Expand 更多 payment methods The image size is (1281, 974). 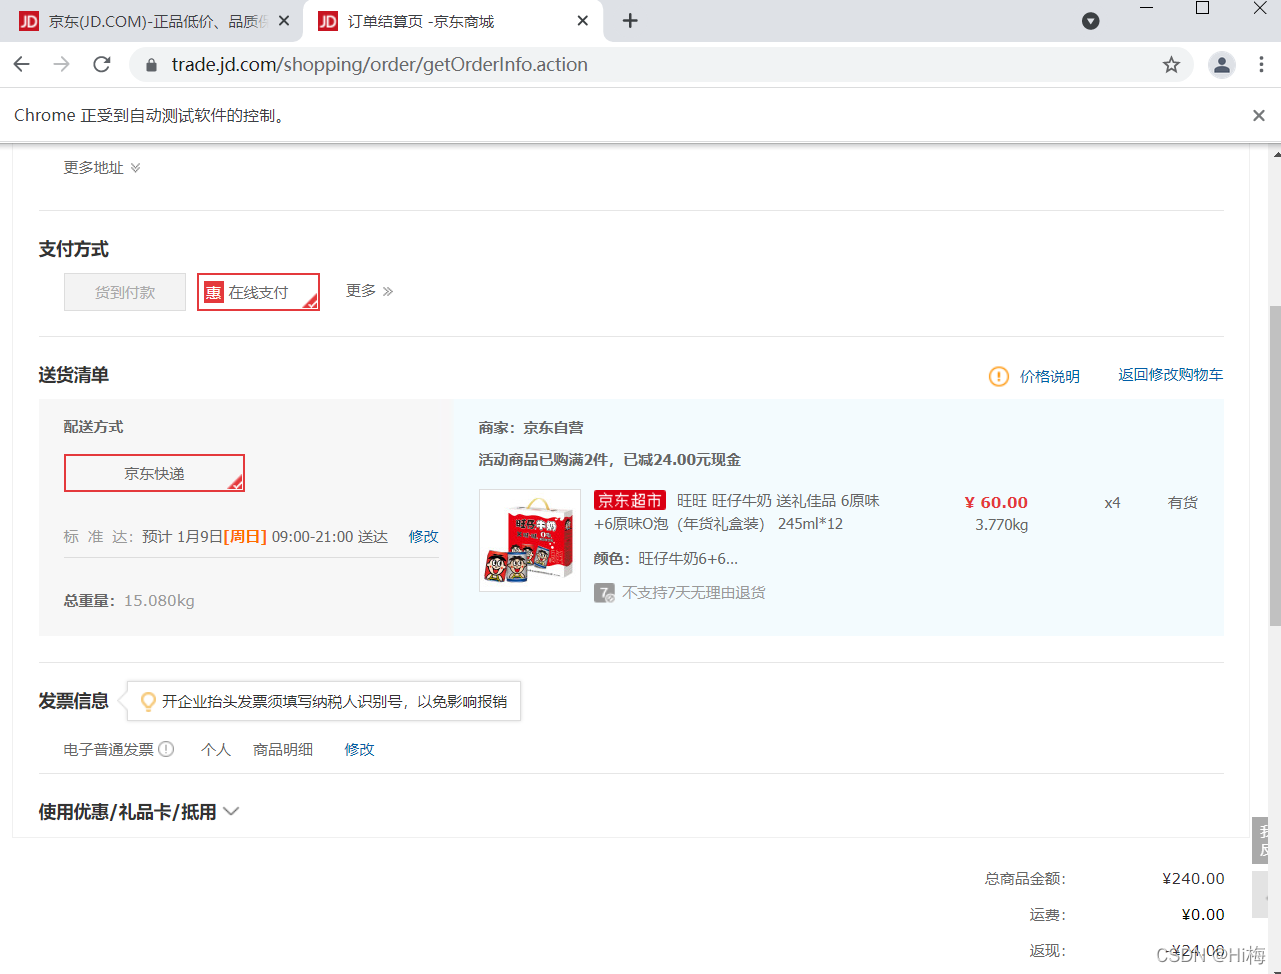coord(369,291)
